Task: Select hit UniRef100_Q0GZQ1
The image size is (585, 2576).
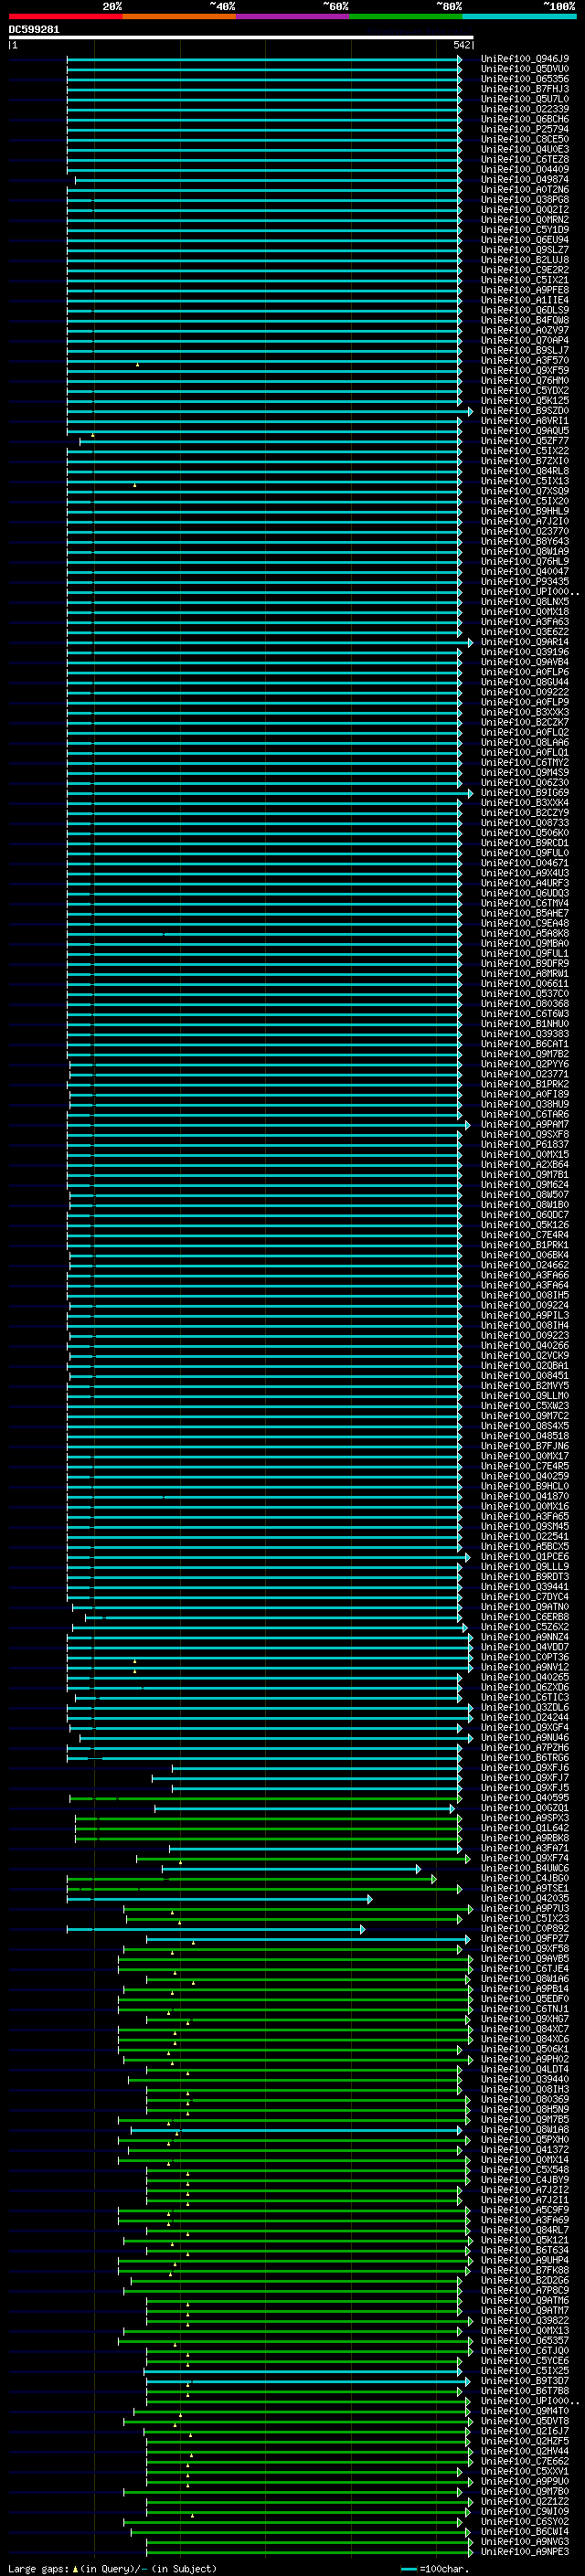Action: [x=525, y=1808]
